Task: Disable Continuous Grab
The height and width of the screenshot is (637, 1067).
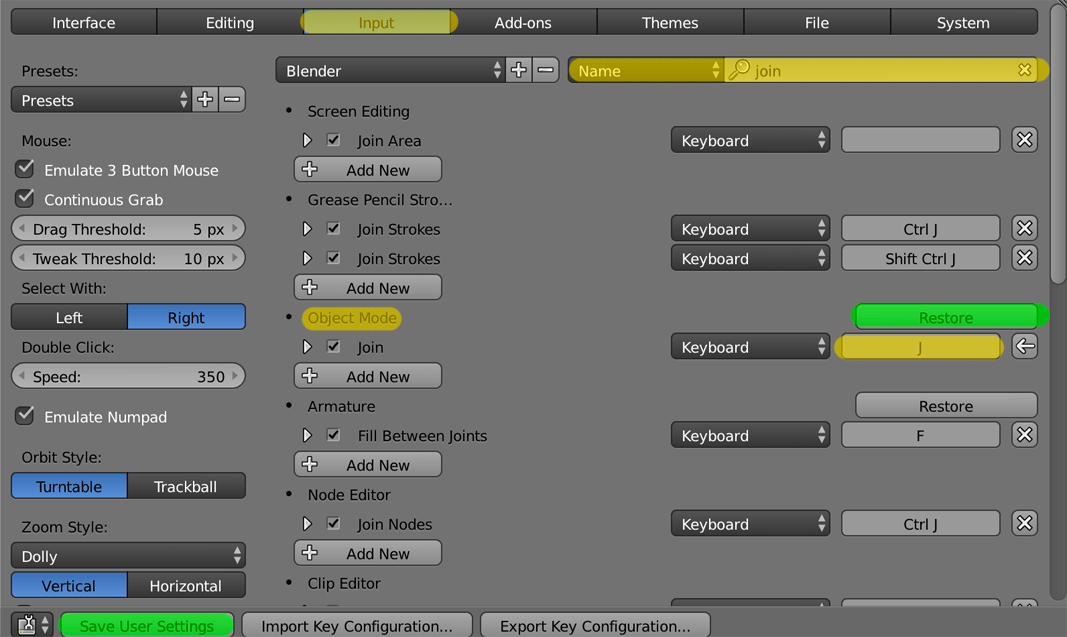Action: pyautogui.click(x=24, y=199)
